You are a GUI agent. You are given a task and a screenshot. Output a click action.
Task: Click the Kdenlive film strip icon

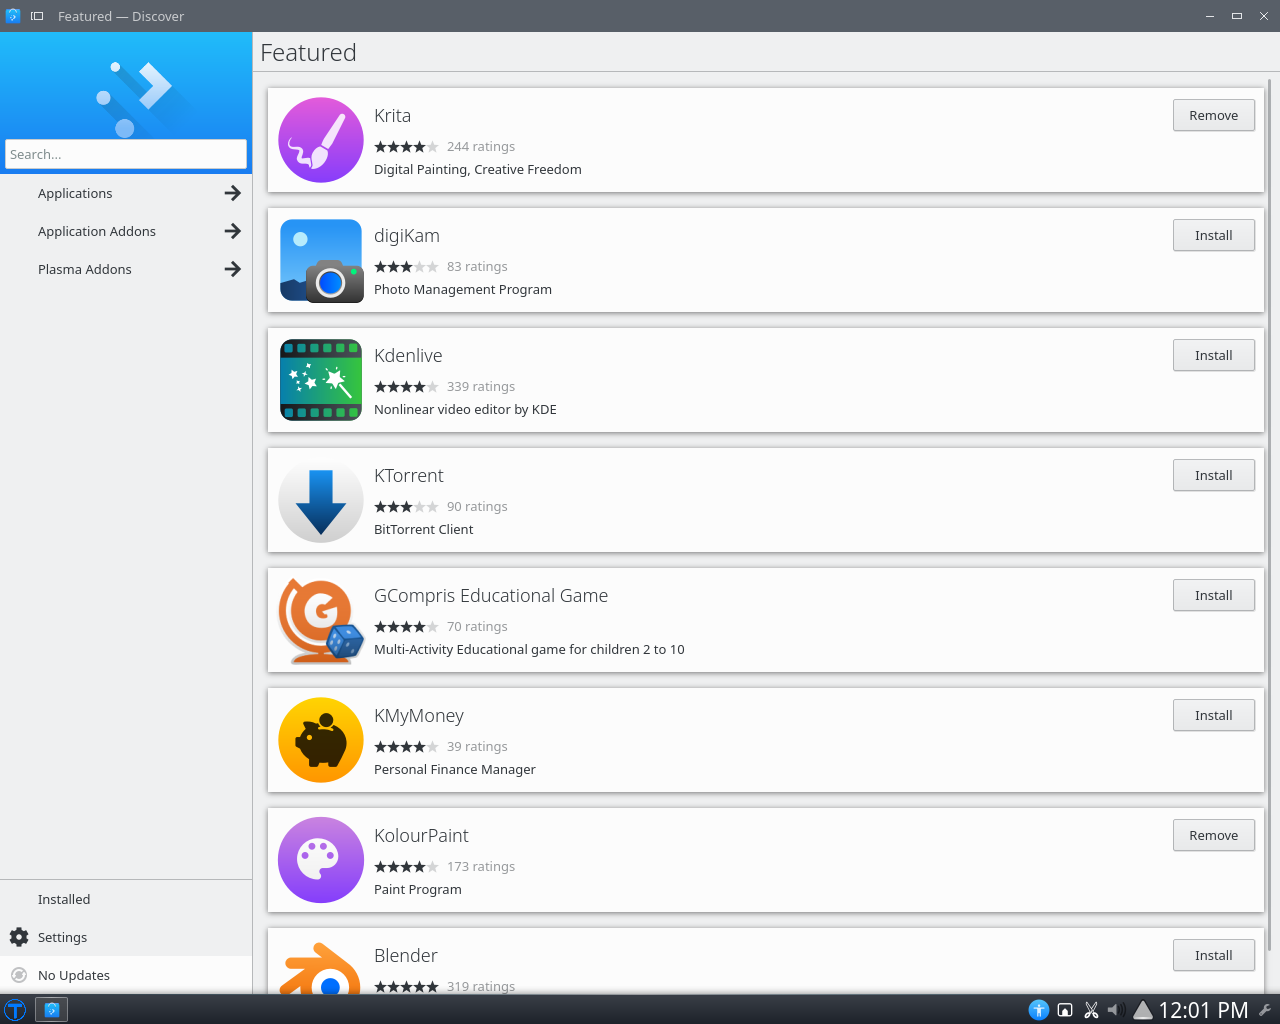[321, 380]
